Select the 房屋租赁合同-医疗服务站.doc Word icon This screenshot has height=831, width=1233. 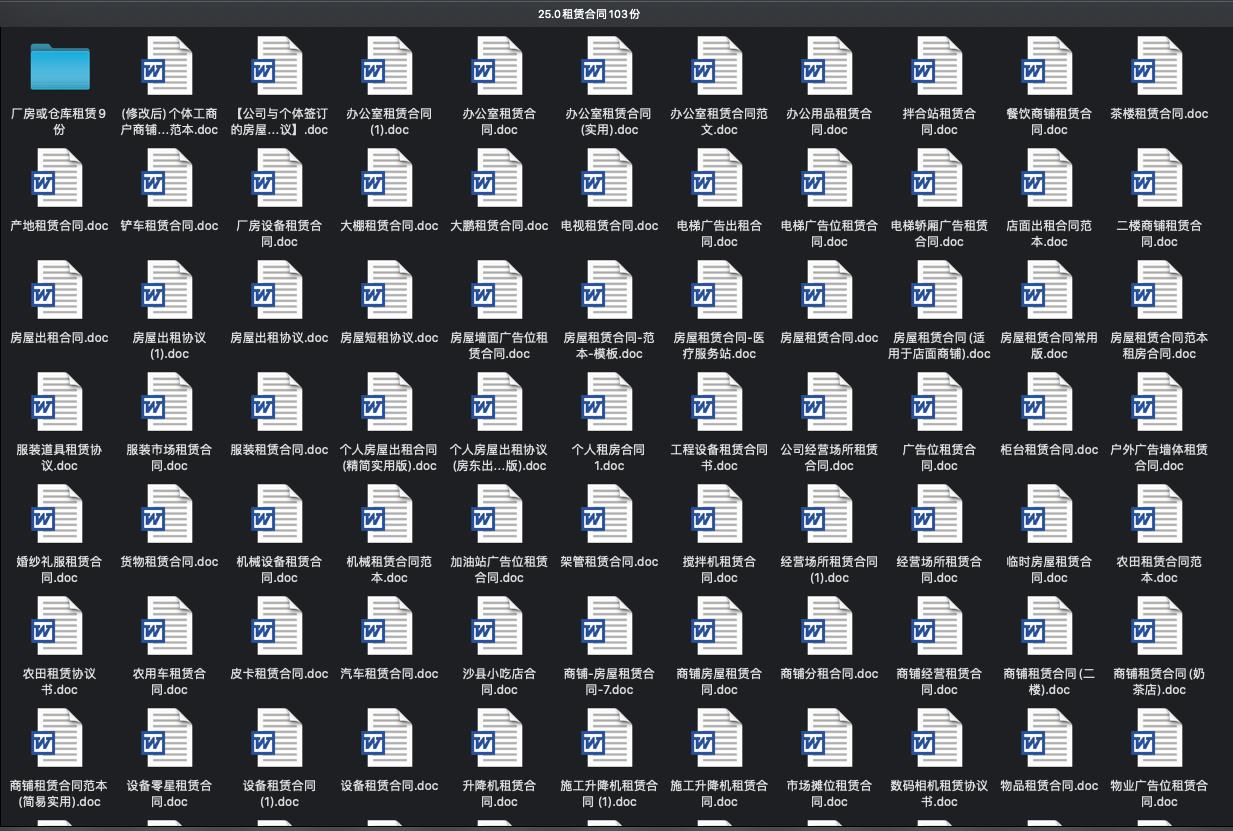click(719, 290)
